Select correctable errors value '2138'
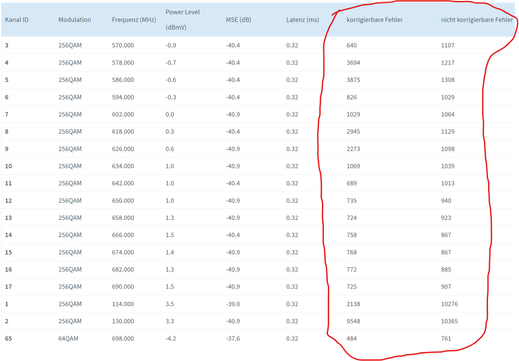This screenshot has width=519, height=361. [x=353, y=304]
